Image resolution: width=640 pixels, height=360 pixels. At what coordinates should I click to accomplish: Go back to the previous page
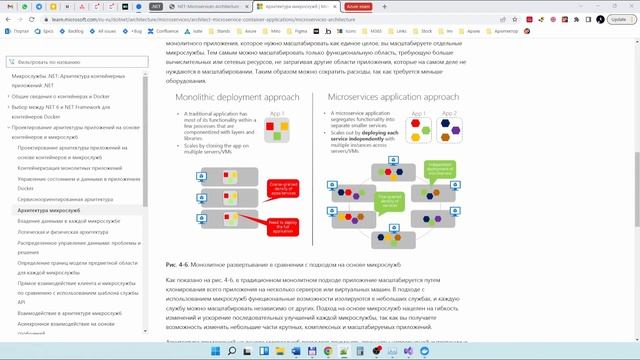(x=8, y=19)
